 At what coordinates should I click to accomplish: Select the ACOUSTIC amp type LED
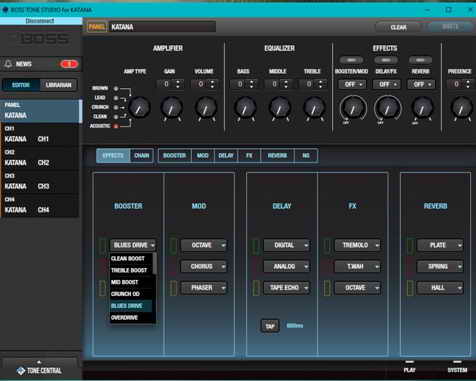tap(116, 126)
